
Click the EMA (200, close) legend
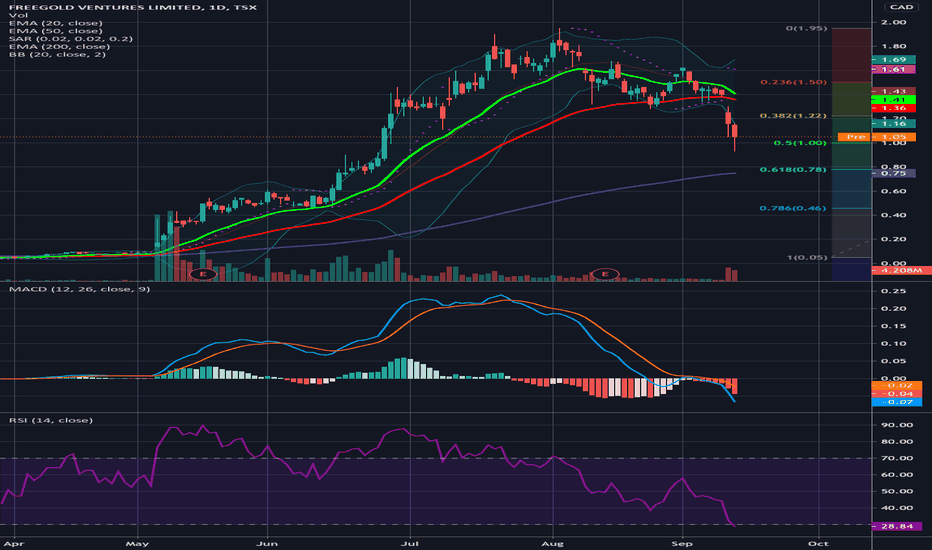pyautogui.click(x=59, y=46)
